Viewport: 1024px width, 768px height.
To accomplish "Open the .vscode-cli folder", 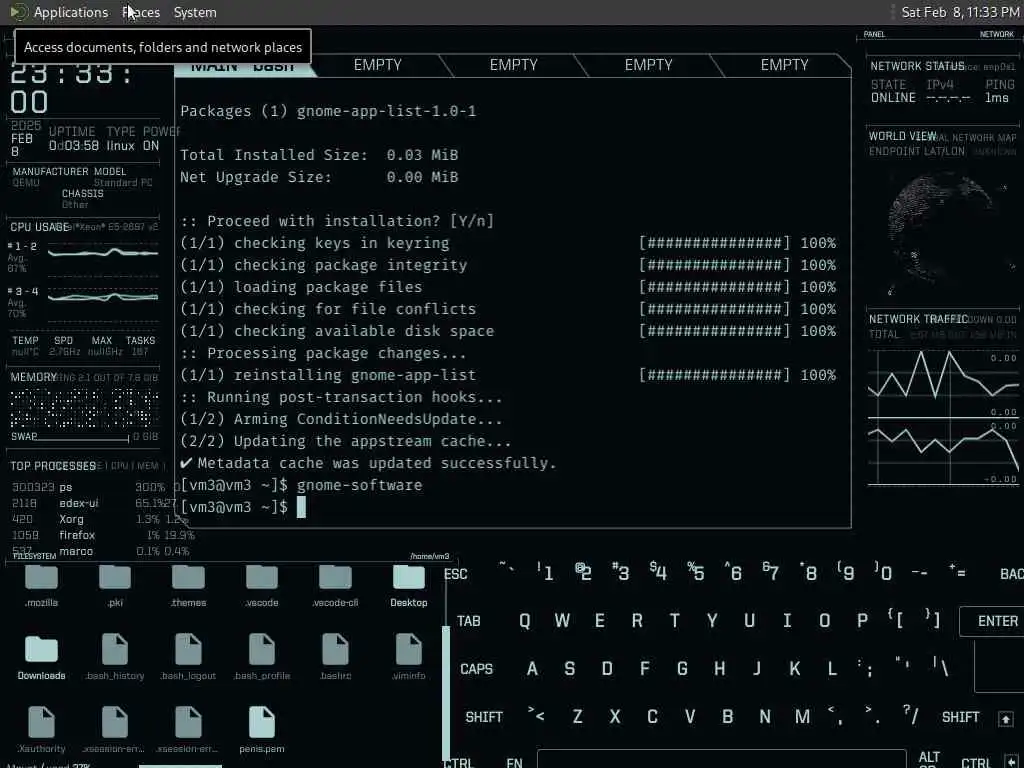I will pyautogui.click(x=335, y=586).
